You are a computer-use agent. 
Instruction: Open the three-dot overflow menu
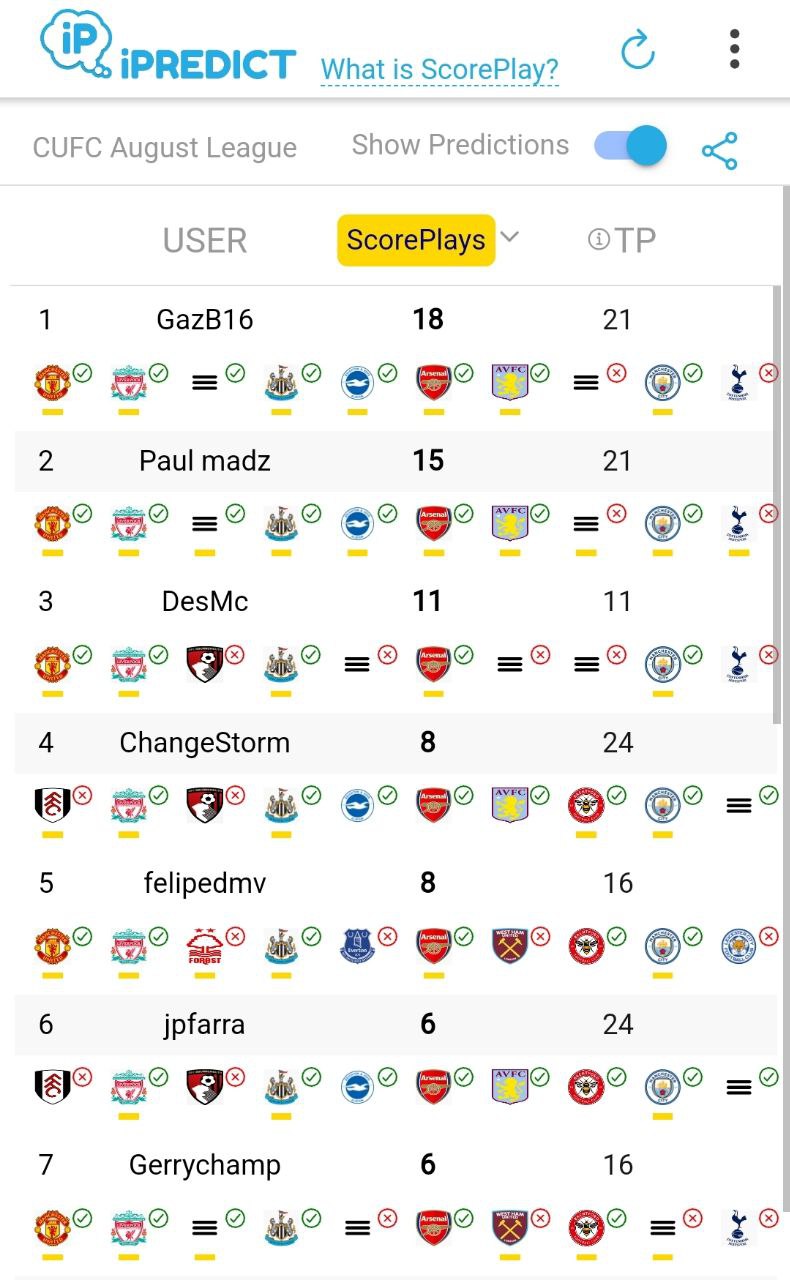[735, 49]
